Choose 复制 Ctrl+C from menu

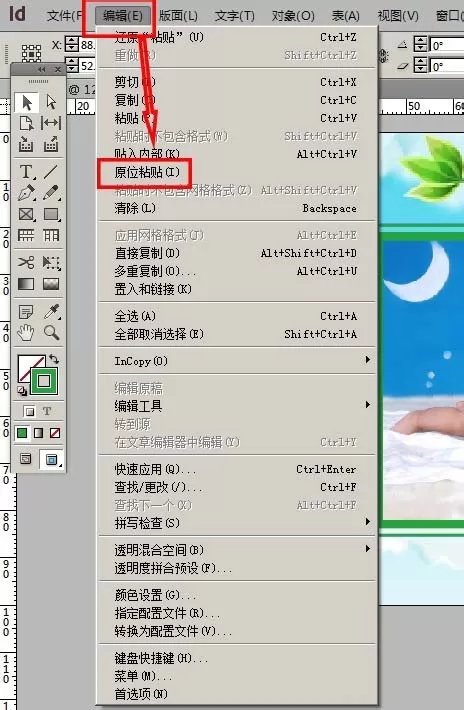[237, 100]
